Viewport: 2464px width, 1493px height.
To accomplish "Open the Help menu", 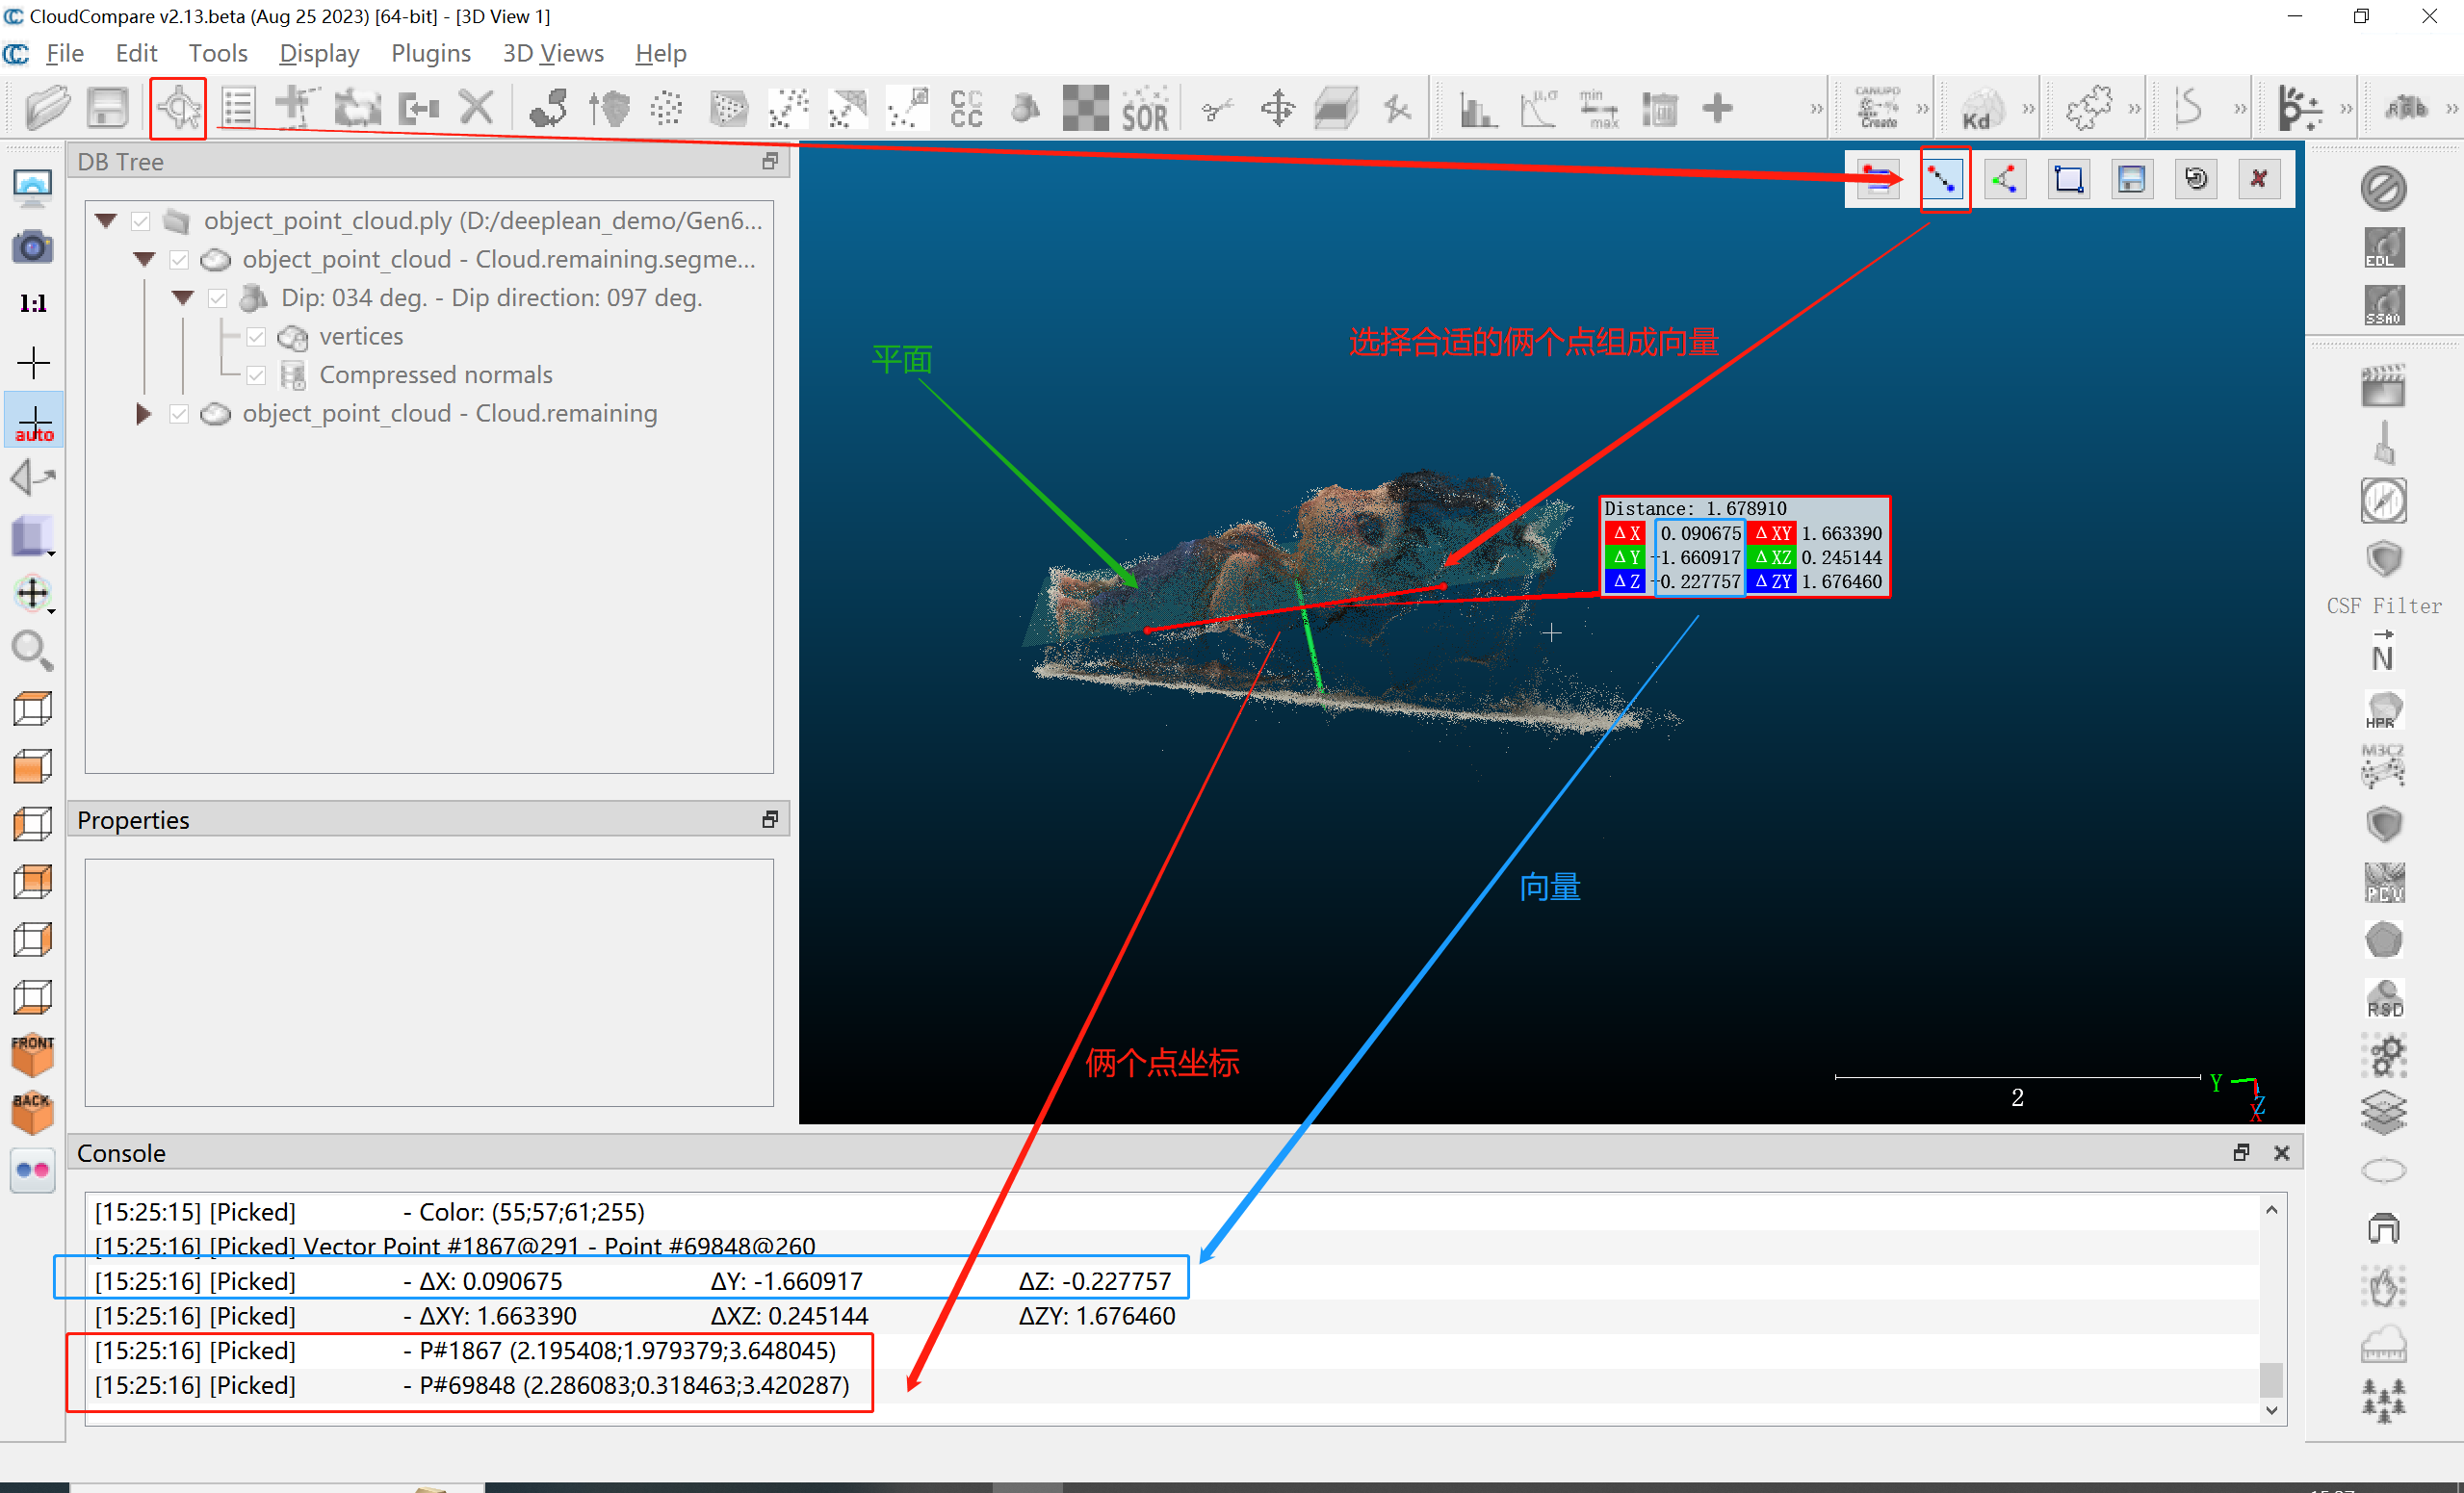I will (x=661, y=53).
